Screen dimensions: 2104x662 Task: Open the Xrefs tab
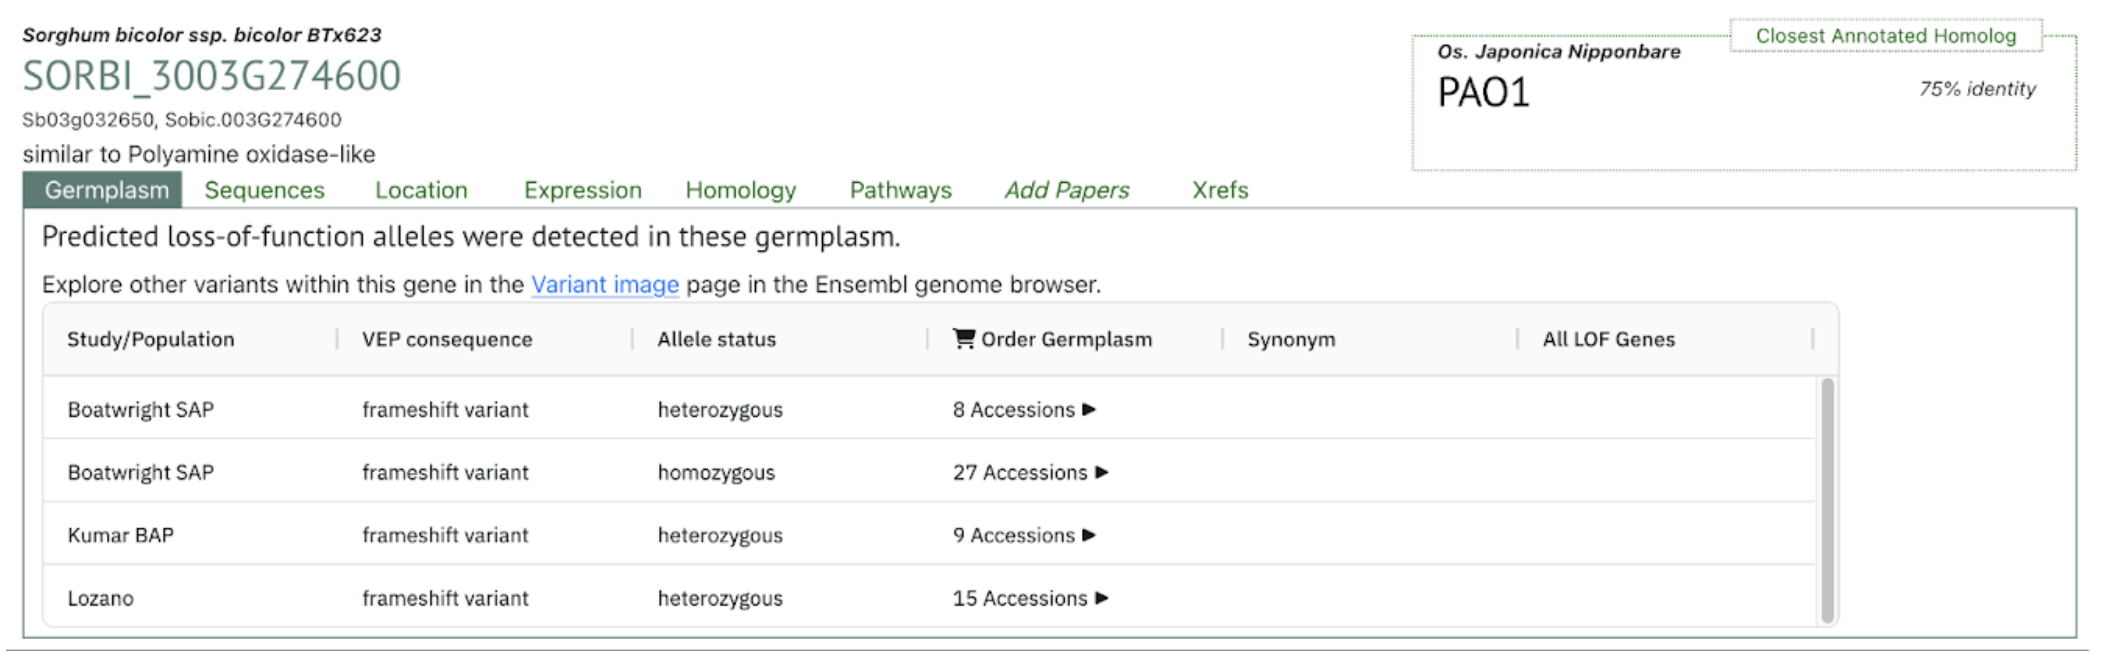1219,190
